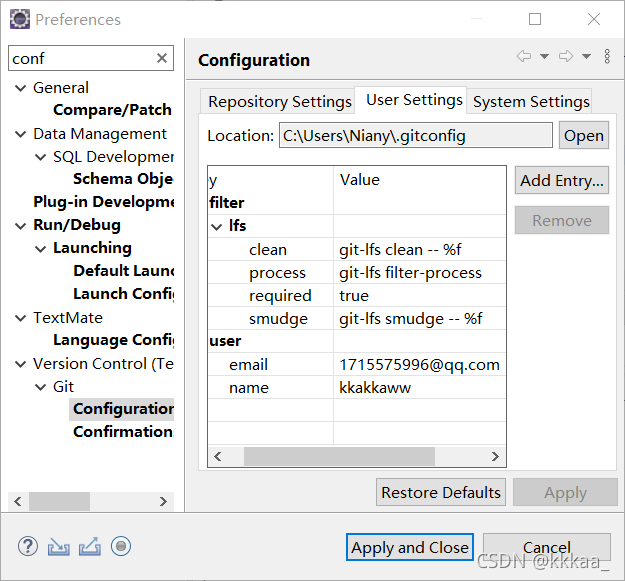Click the tree panel scroll left arrow
625x581 pixels.
pyautogui.click(x=18, y=501)
